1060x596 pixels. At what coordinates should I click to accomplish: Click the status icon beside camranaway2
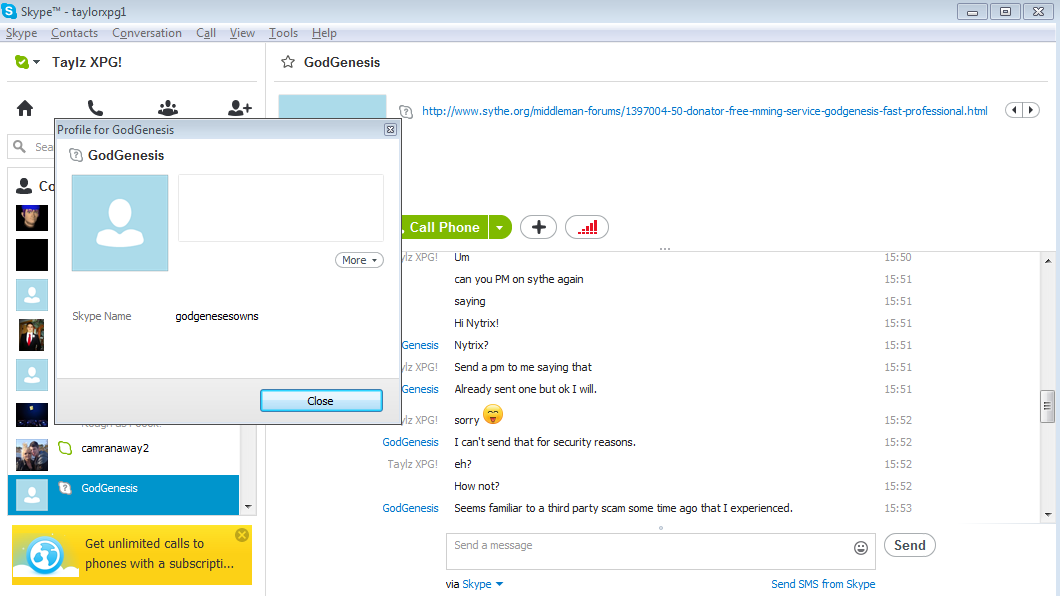(65, 448)
